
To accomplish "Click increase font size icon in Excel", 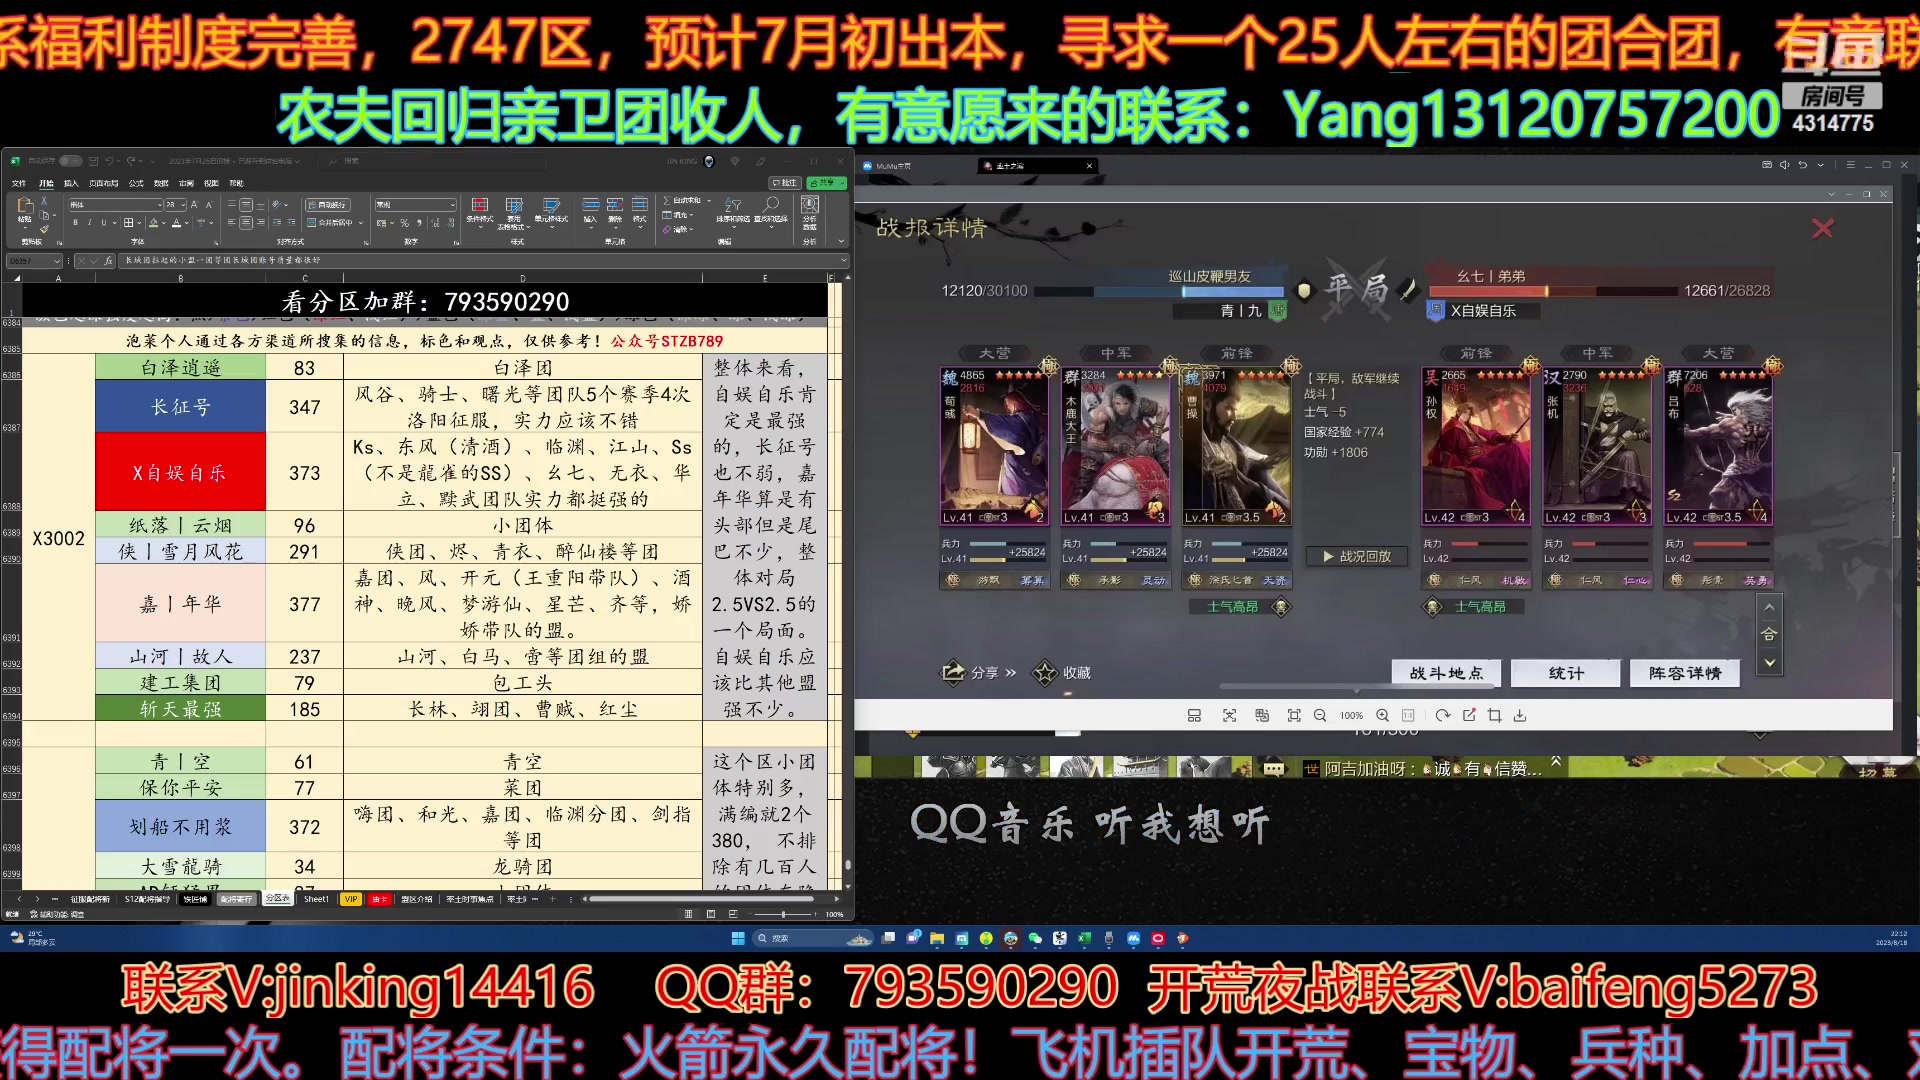I will tap(194, 205).
